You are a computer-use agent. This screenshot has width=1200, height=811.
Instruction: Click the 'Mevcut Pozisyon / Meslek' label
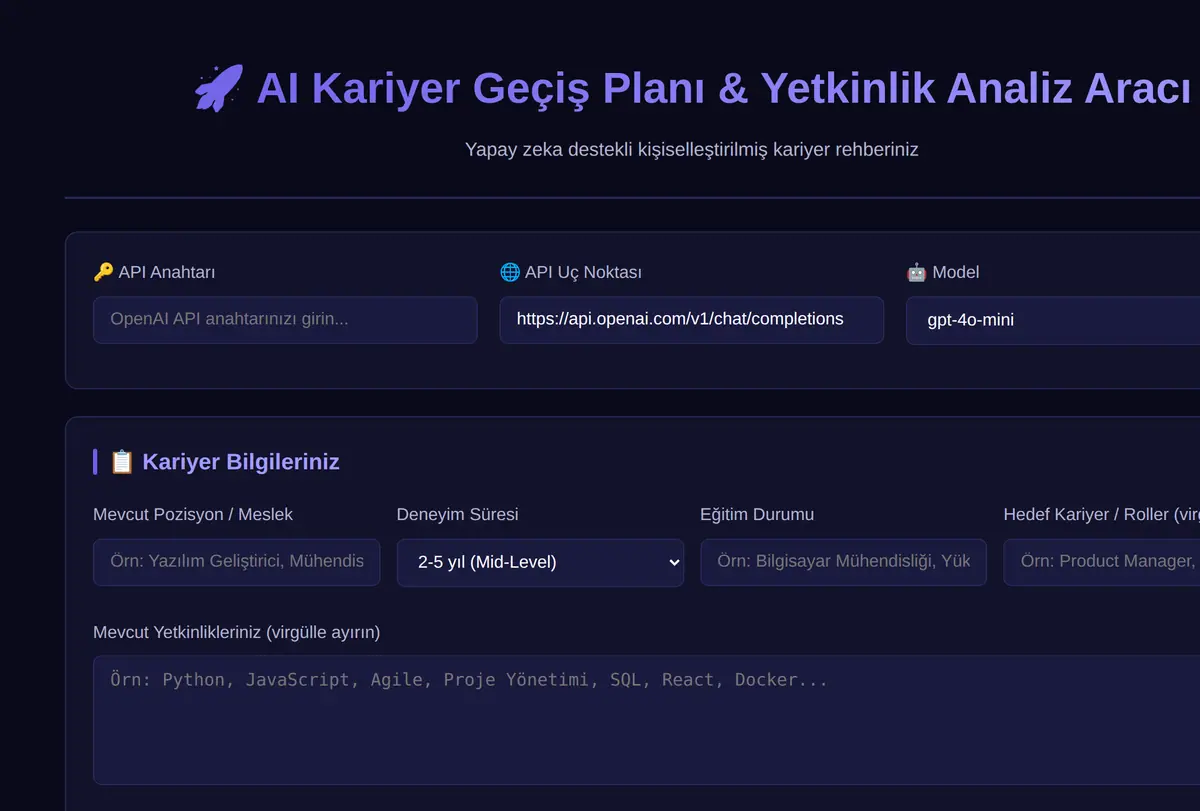[193, 515]
